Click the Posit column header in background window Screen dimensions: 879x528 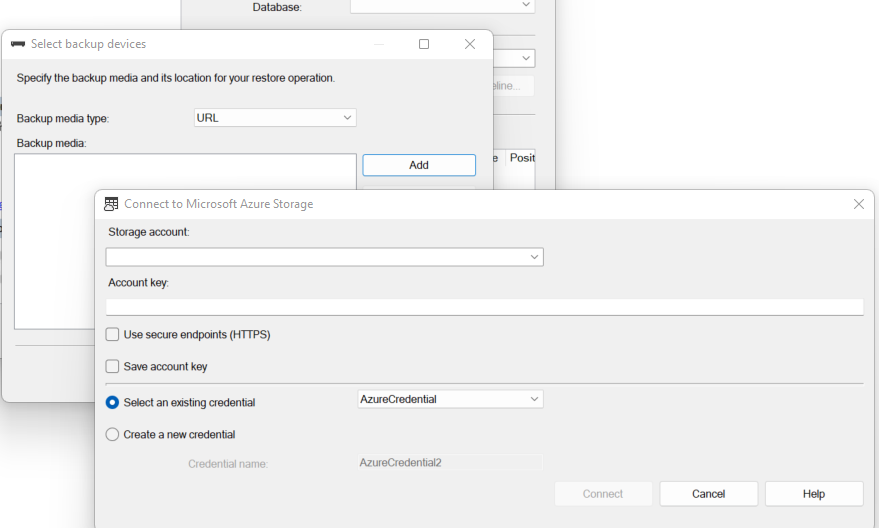coord(521,158)
